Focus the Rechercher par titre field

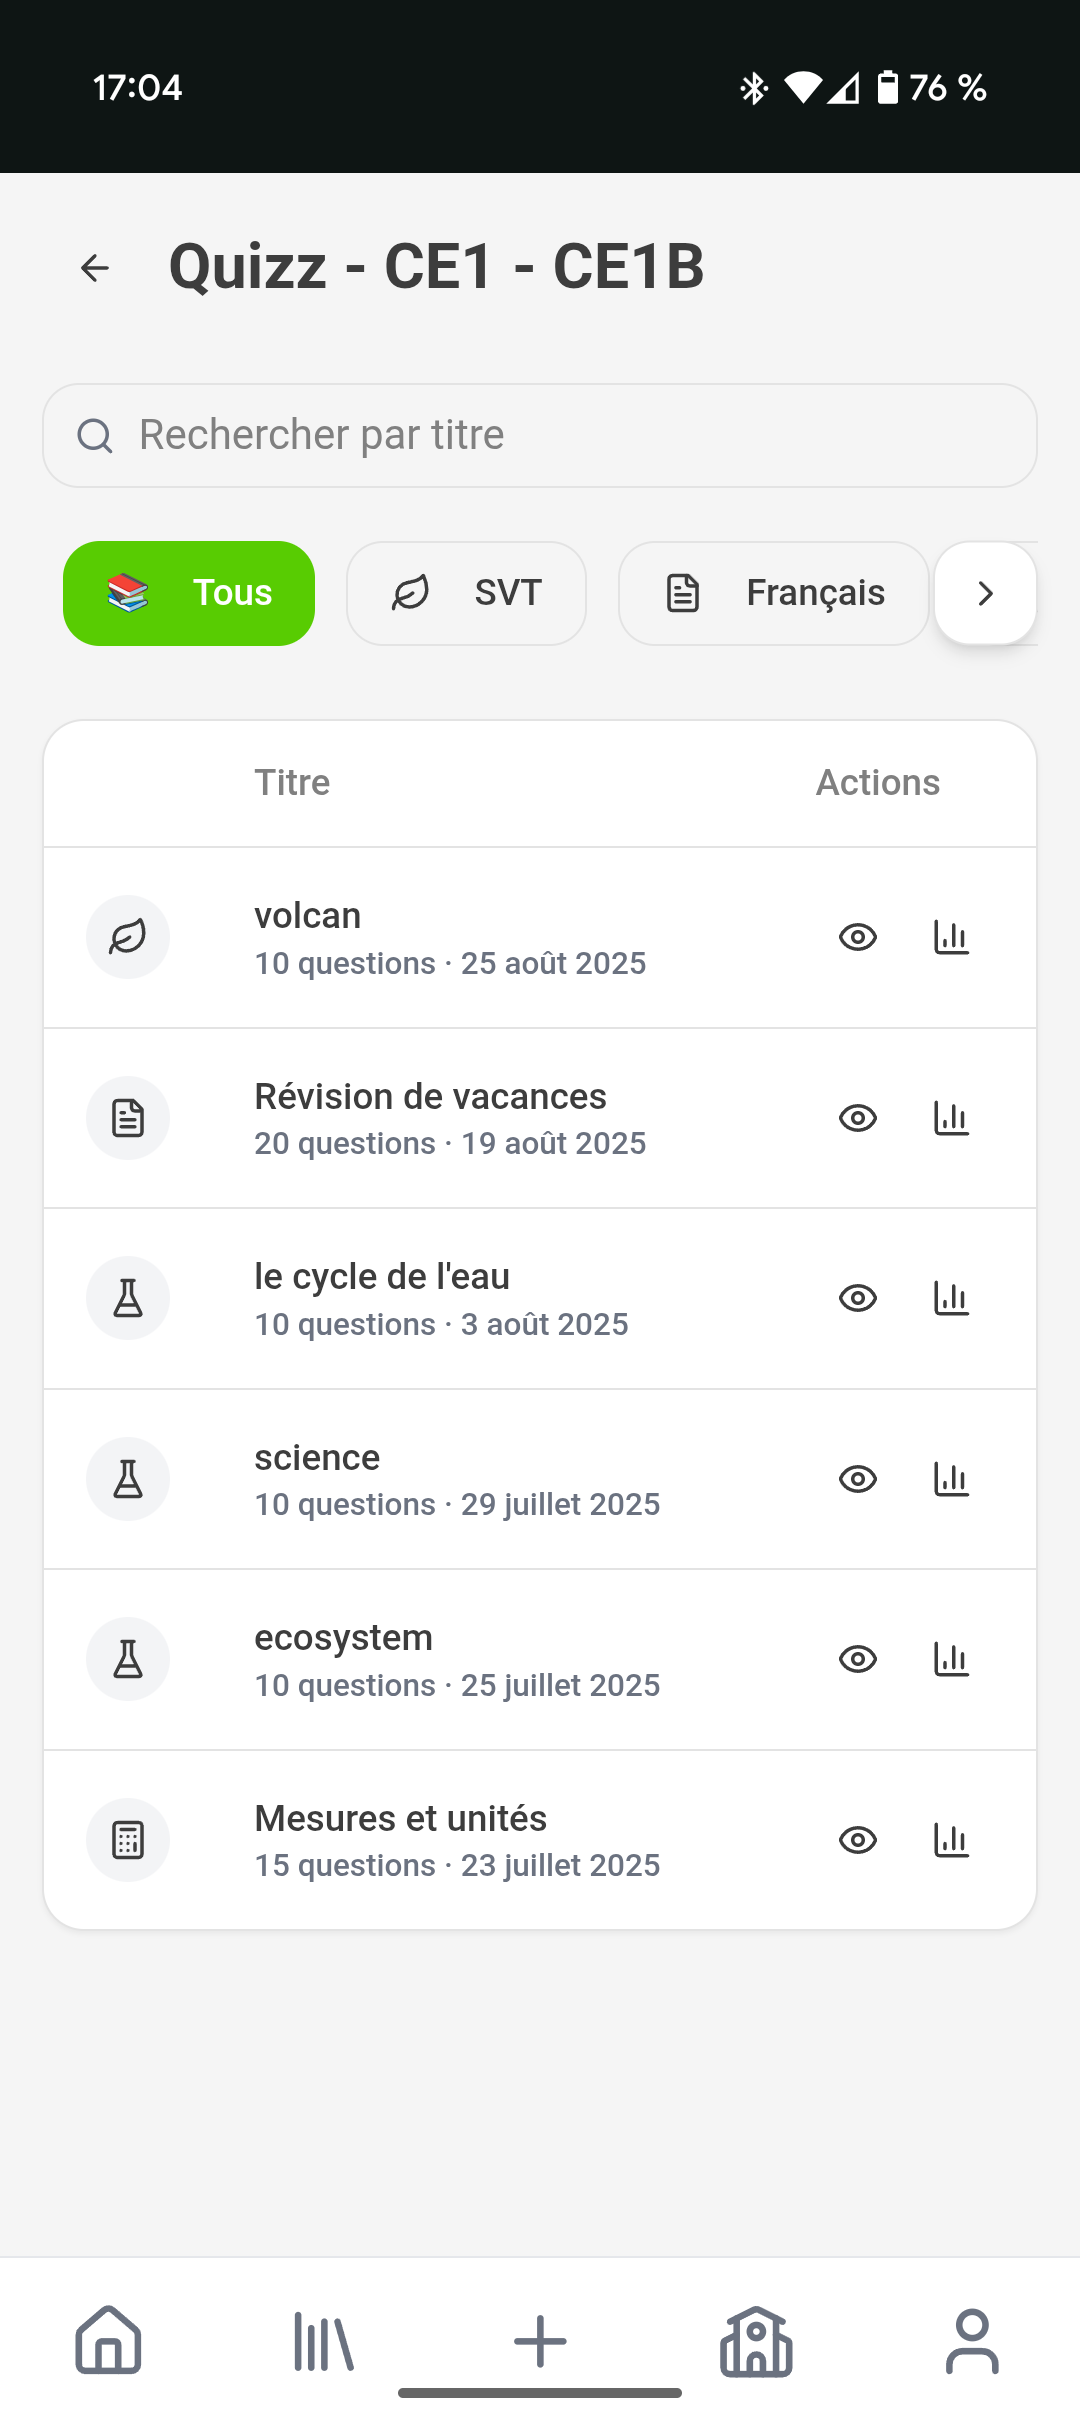click(x=540, y=436)
